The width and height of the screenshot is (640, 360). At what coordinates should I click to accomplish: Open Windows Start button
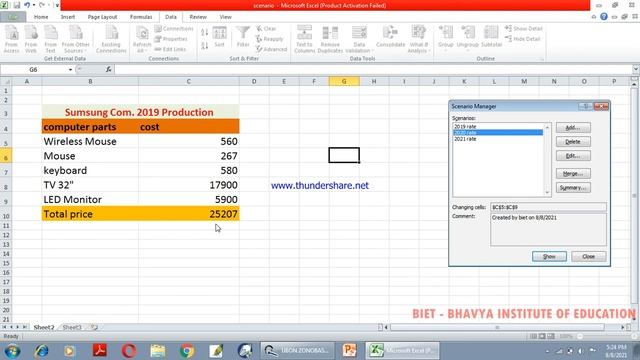tap(12, 351)
